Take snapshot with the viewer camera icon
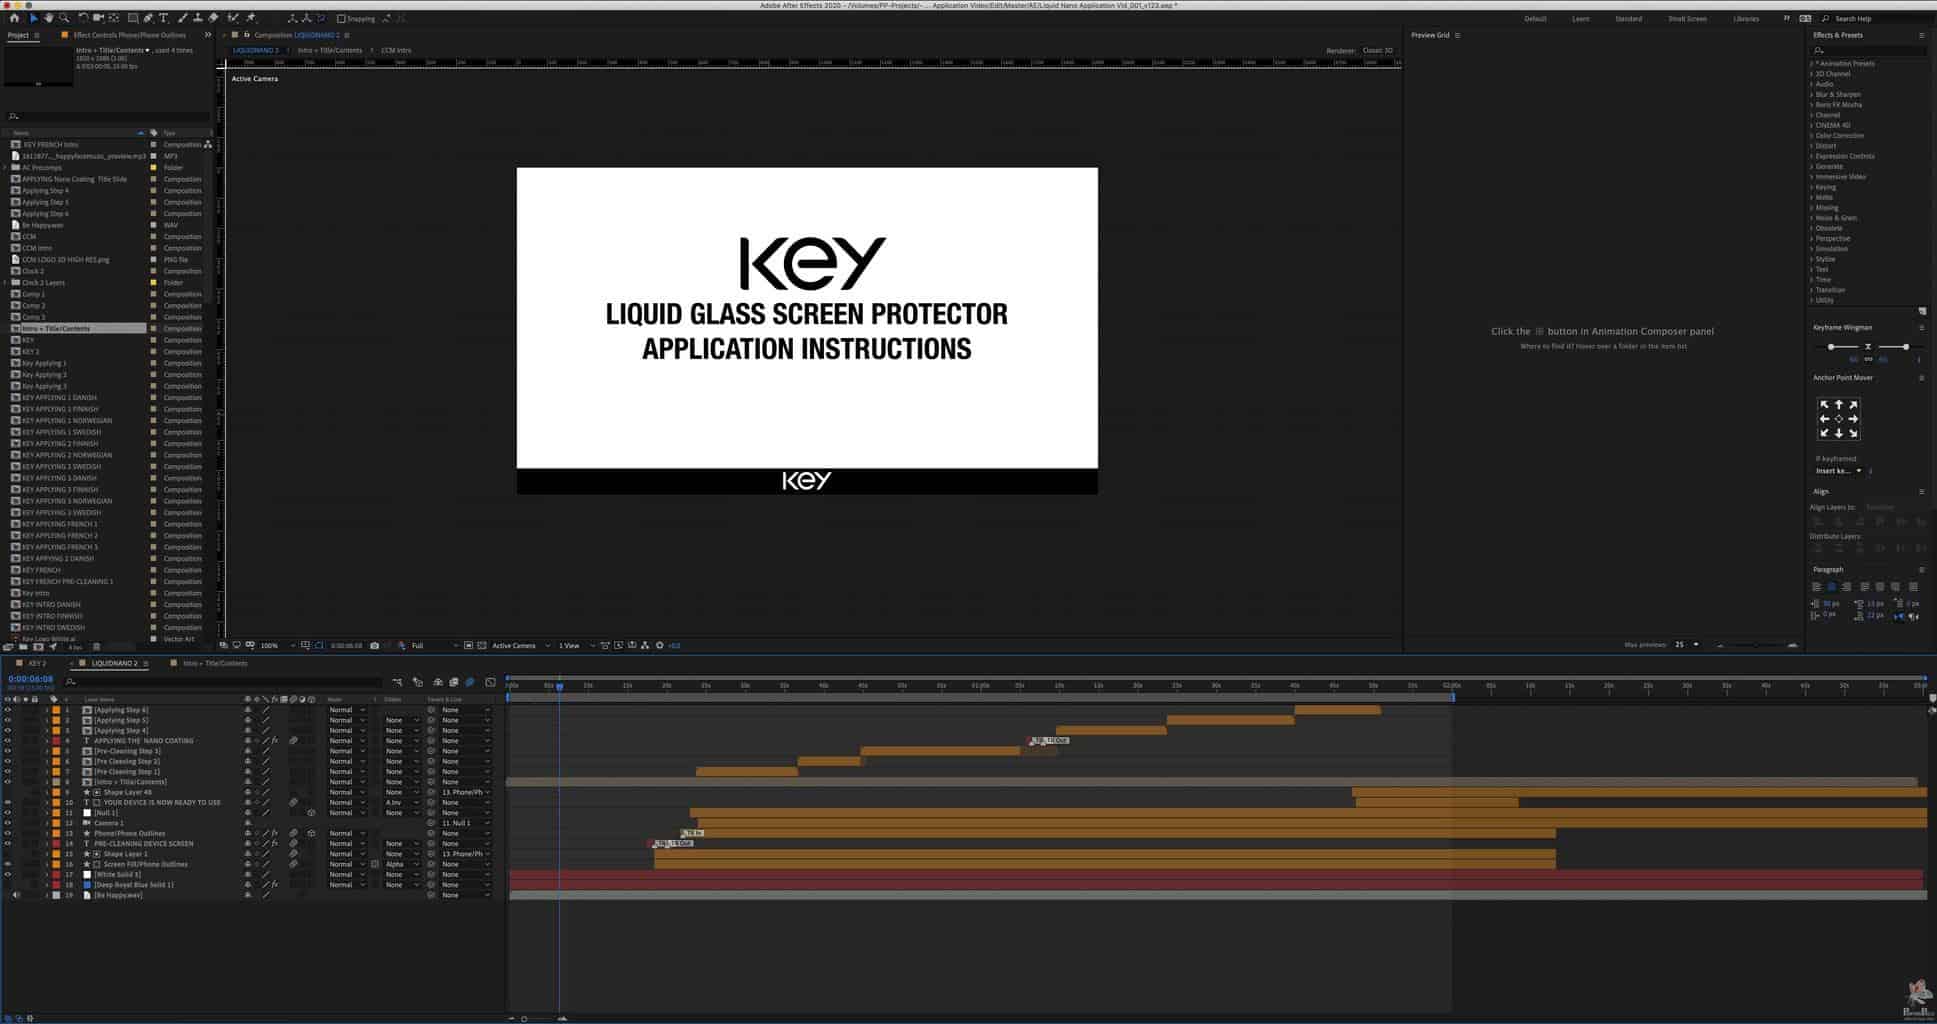This screenshot has width=1937, height=1024. [x=375, y=646]
